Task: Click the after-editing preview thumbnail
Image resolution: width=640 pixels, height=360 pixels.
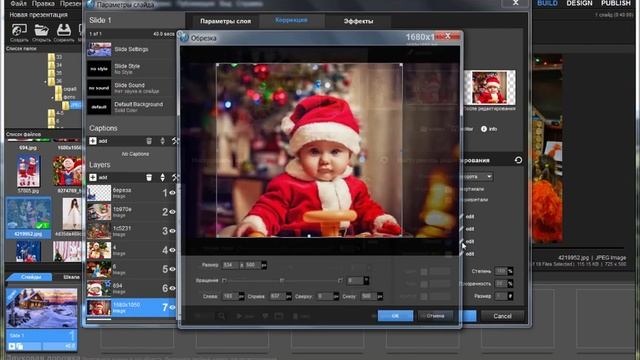Action: 490,88
